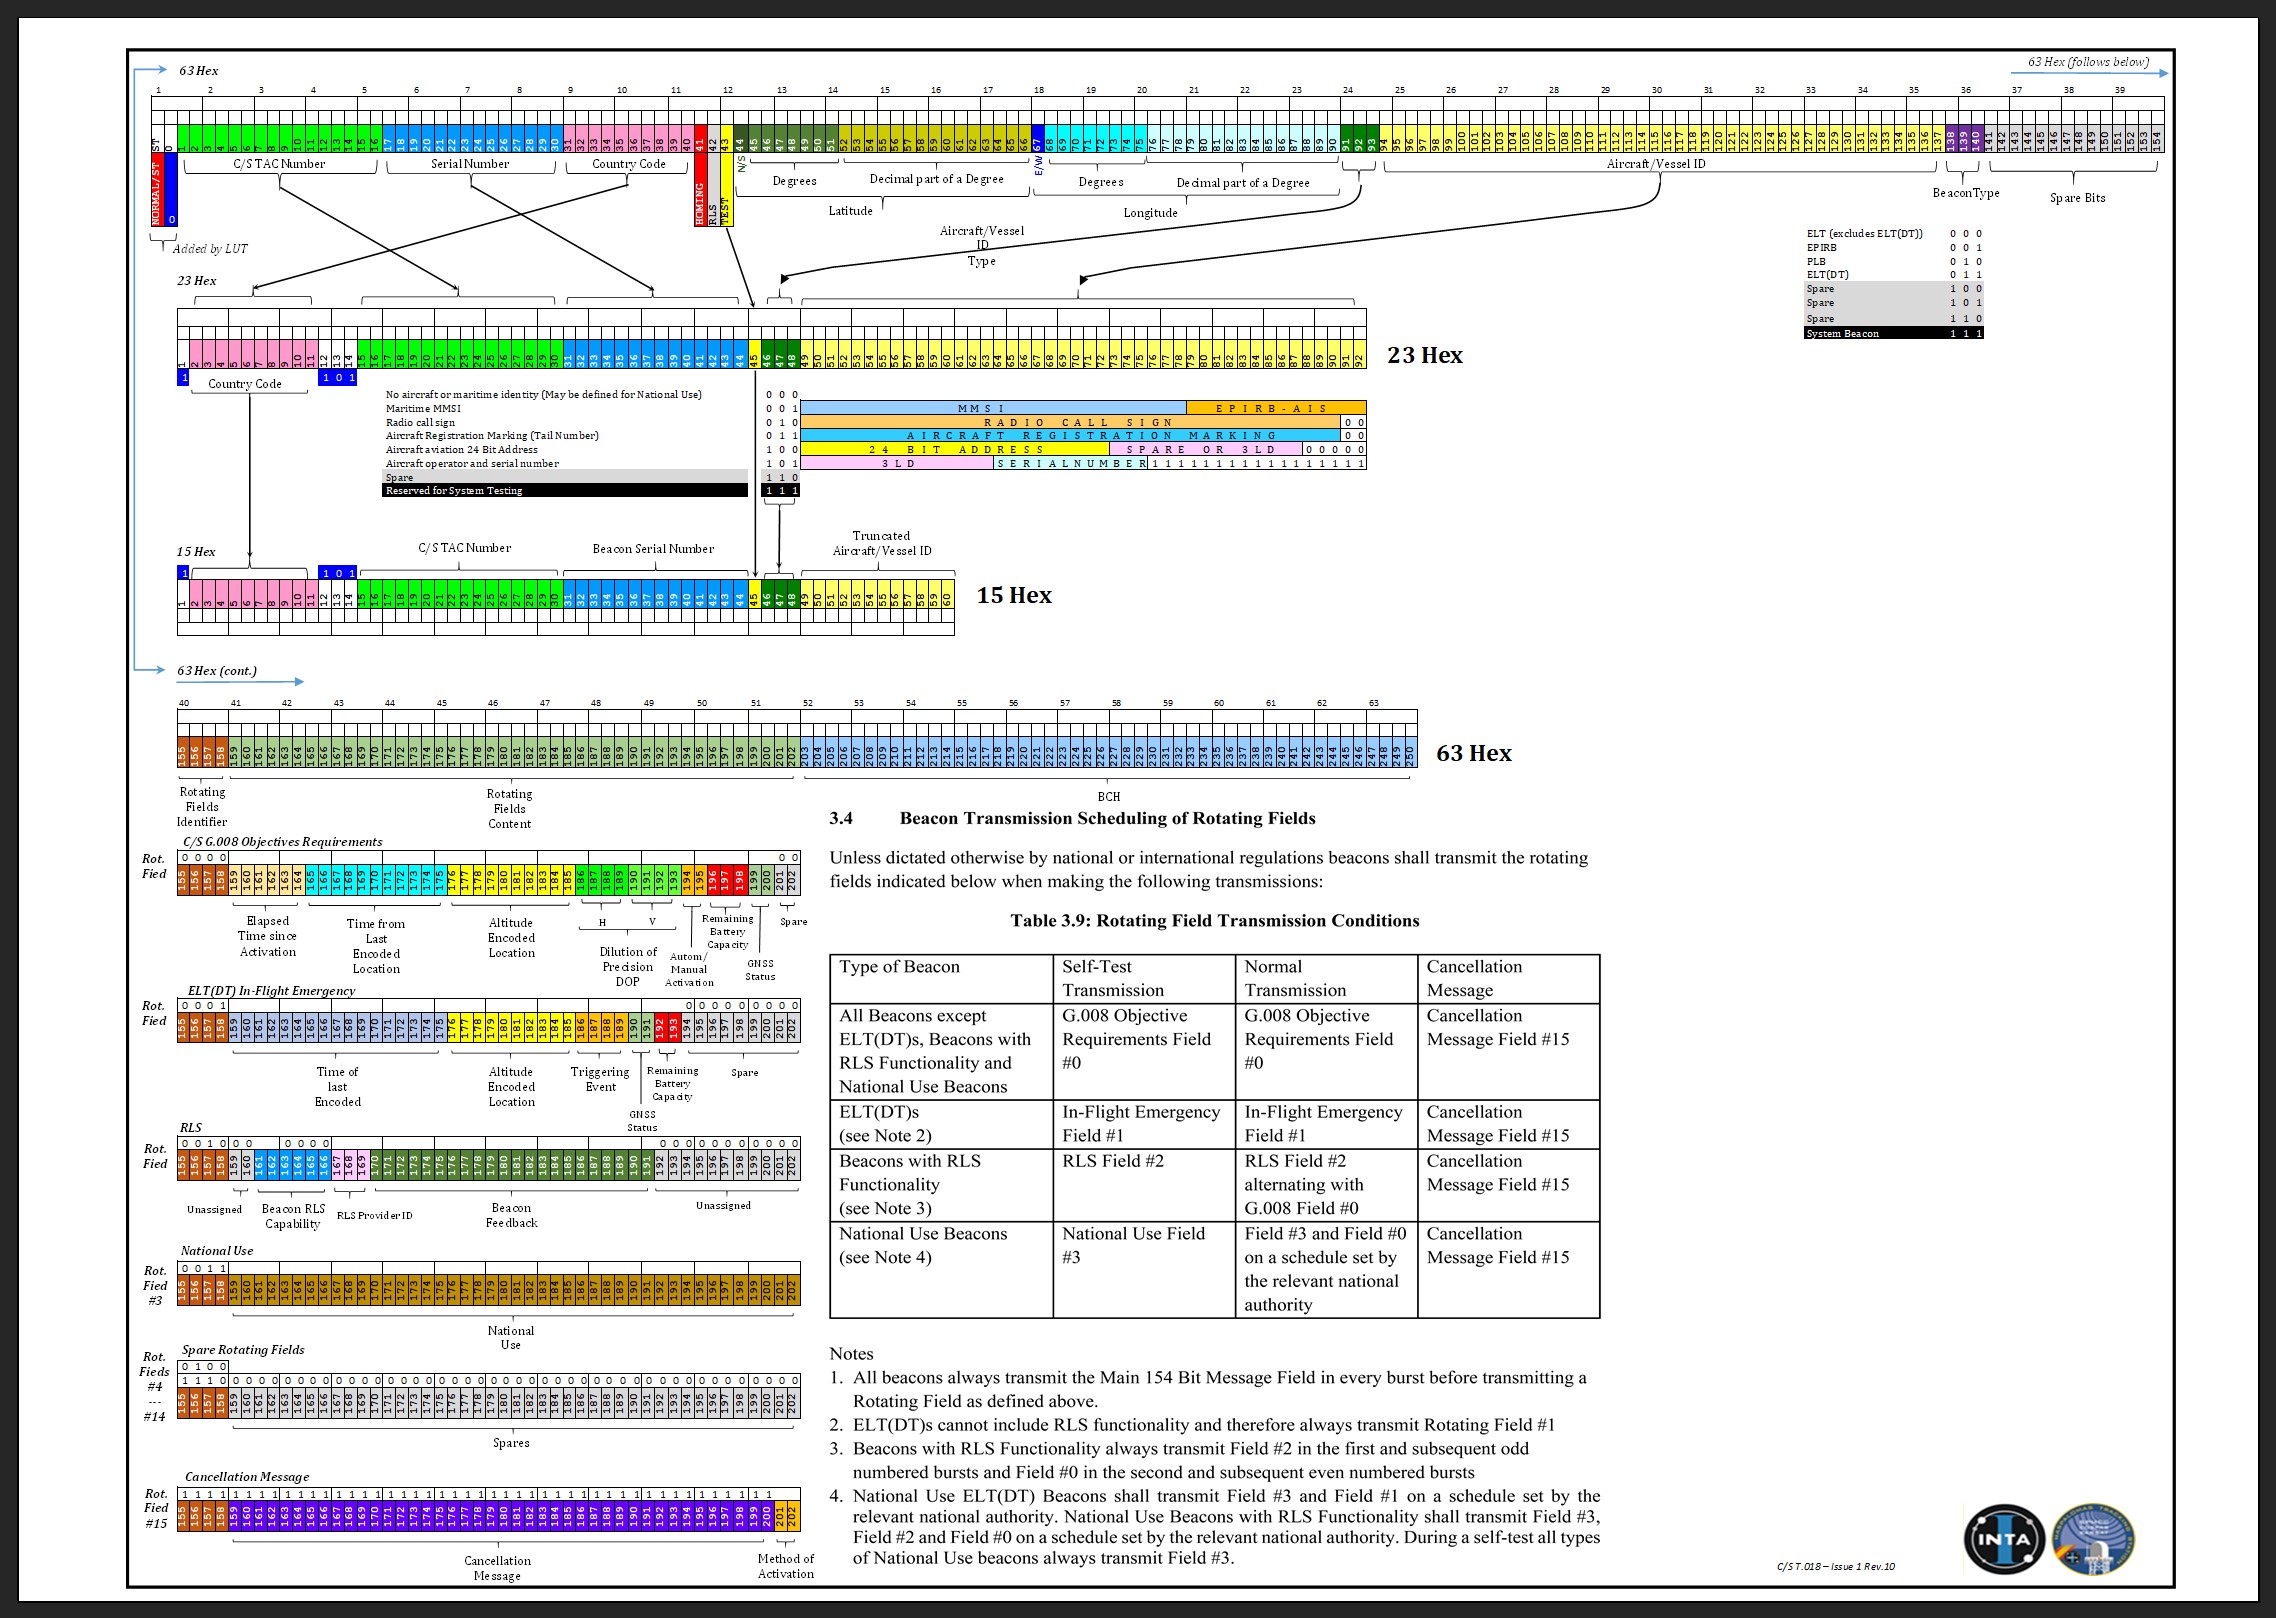Viewport: 2276px width, 1618px height.
Task: Select the 'Added by LUT' note
Action: point(210,249)
